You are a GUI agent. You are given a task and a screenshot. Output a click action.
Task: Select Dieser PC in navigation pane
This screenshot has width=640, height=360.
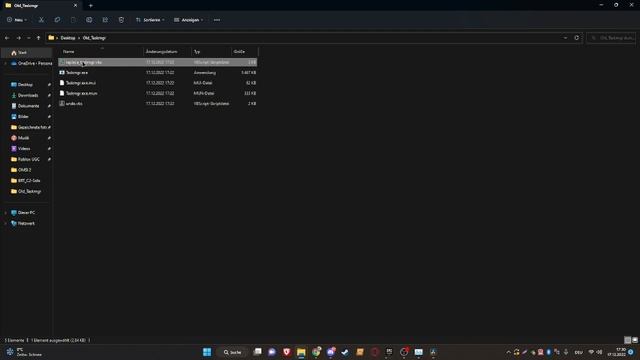point(27,213)
